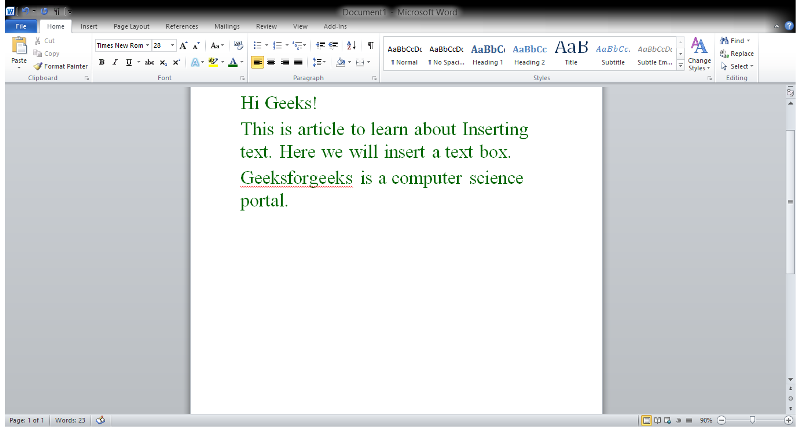
Task: Open the Select dropdown in Editing
Action: 737,66
